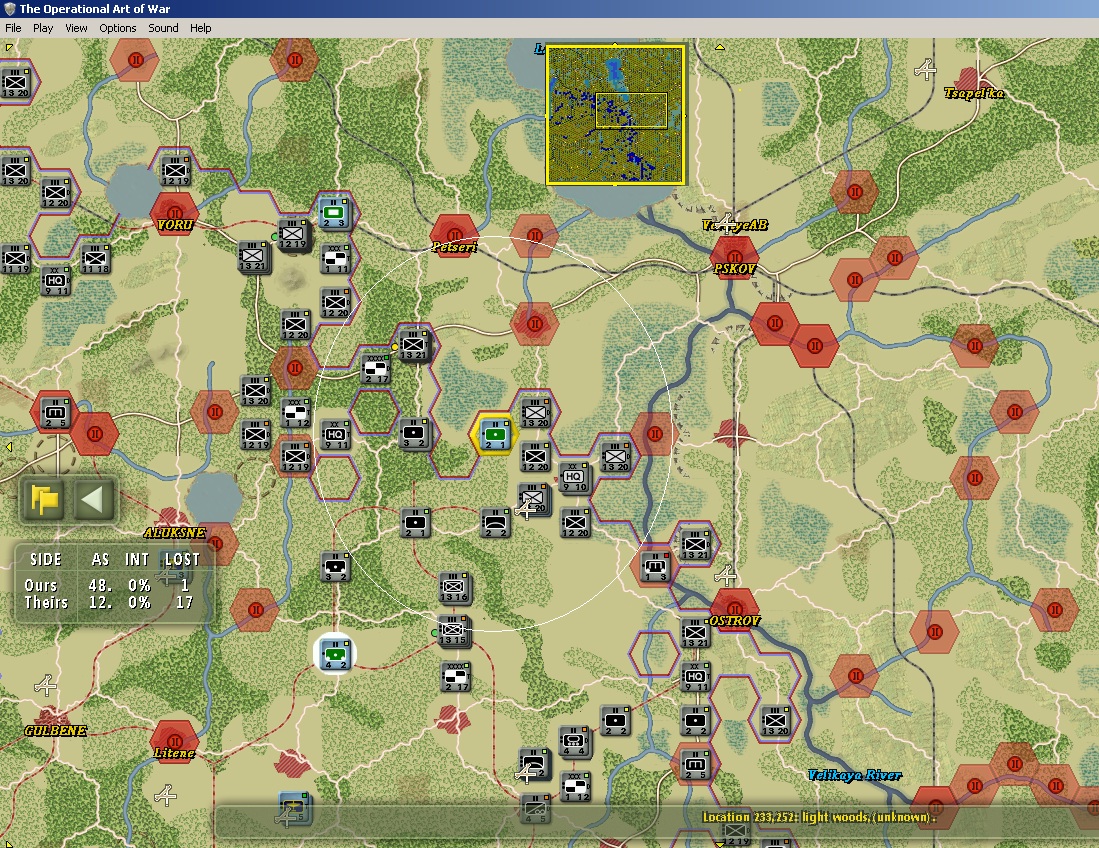Open the View menu
1099x848 pixels.
click(x=76, y=28)
